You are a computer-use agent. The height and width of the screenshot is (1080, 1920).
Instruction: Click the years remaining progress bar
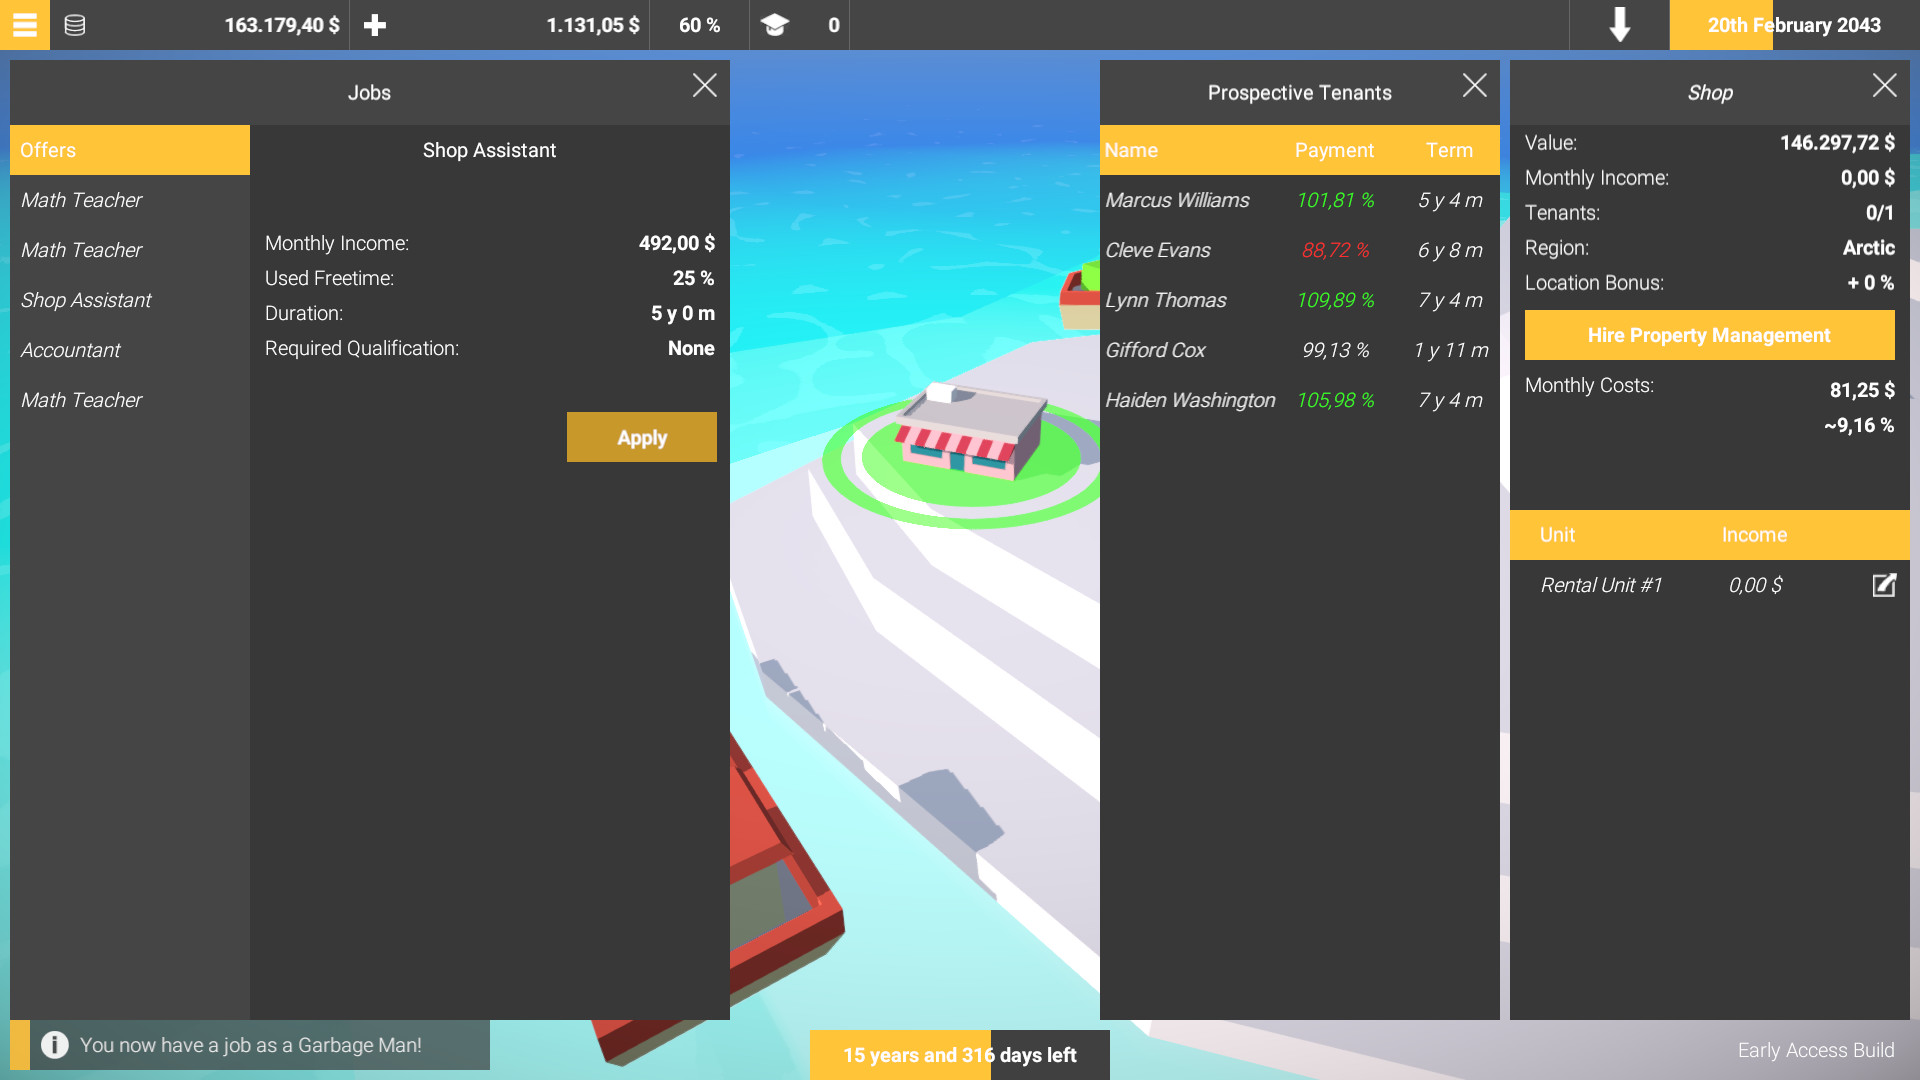click(x=959, y=1055)
